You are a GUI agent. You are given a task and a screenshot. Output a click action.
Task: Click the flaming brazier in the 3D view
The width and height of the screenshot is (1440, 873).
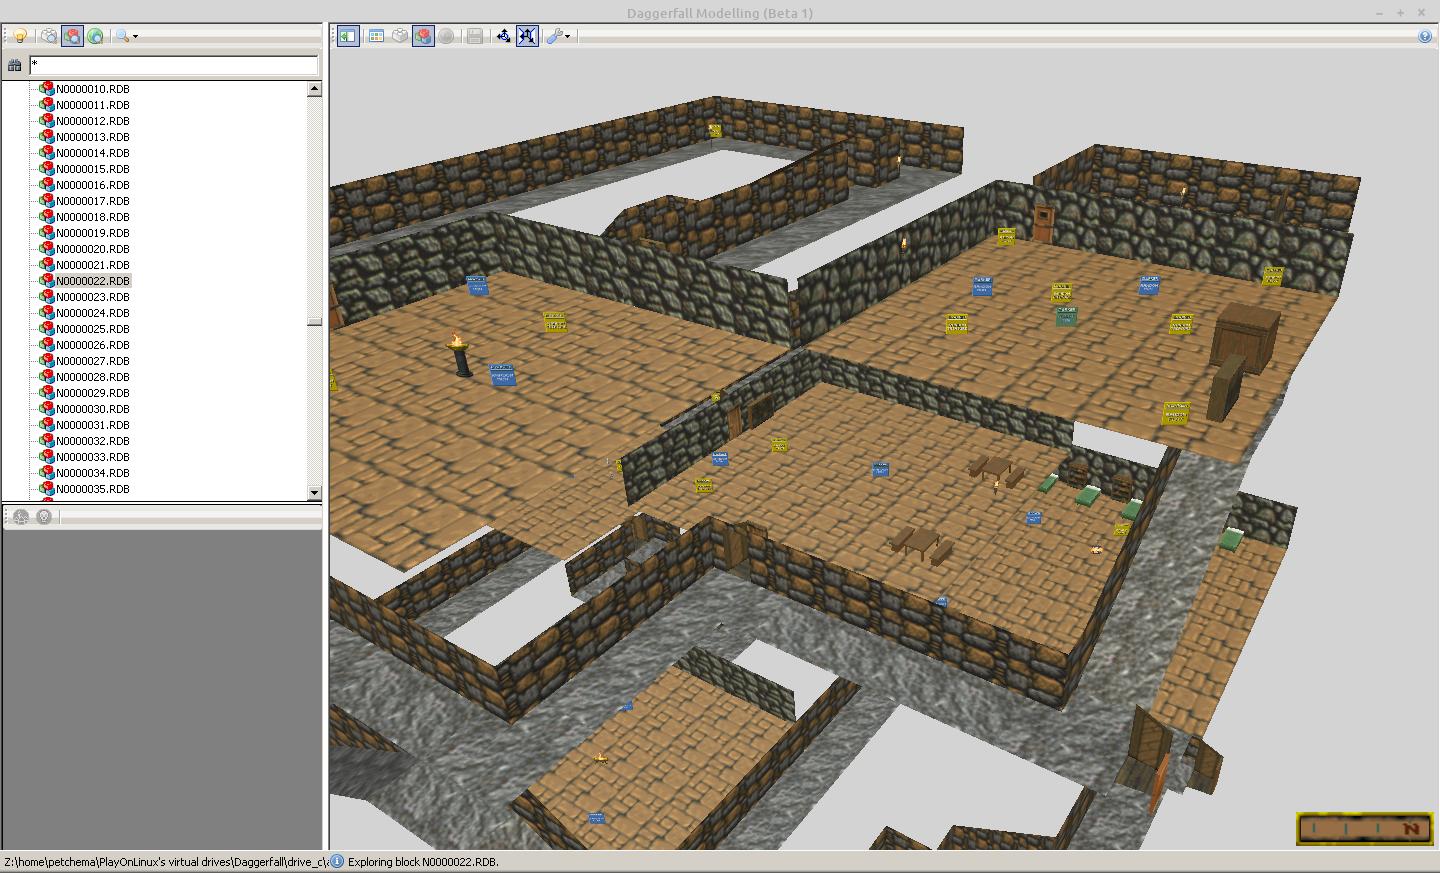[460, 355]
